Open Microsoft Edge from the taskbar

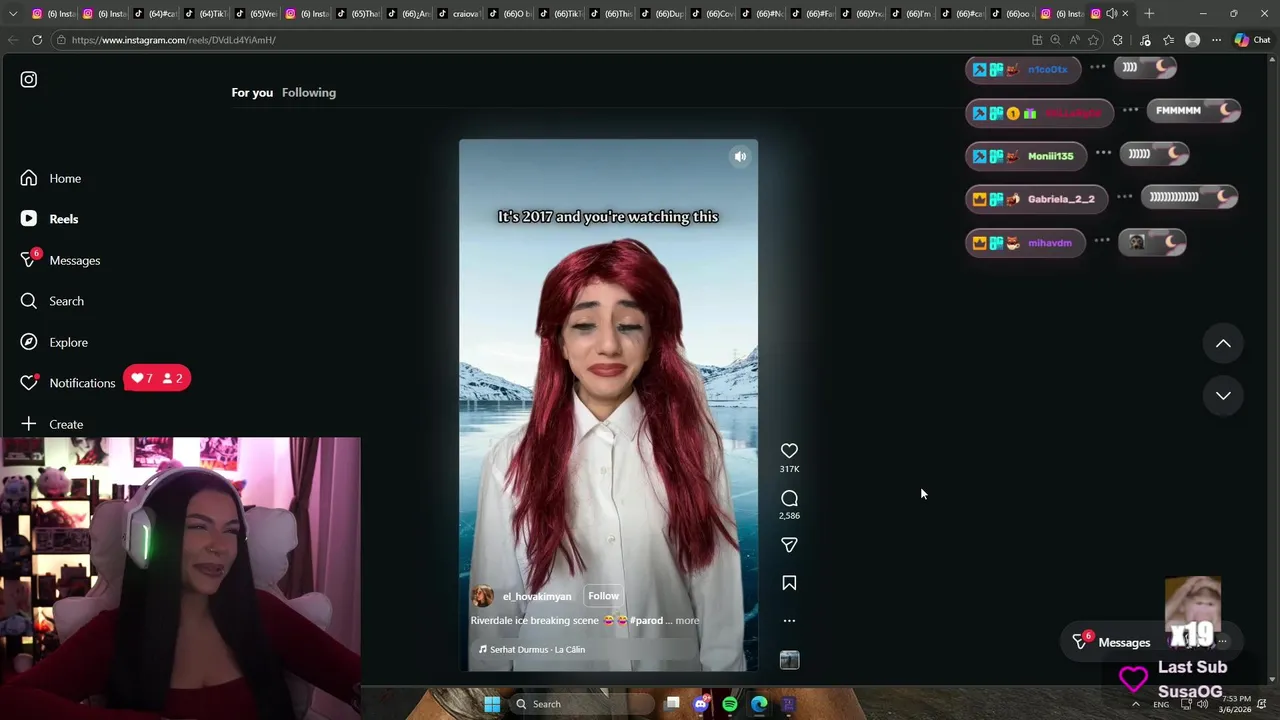click(x=759, y=704)
